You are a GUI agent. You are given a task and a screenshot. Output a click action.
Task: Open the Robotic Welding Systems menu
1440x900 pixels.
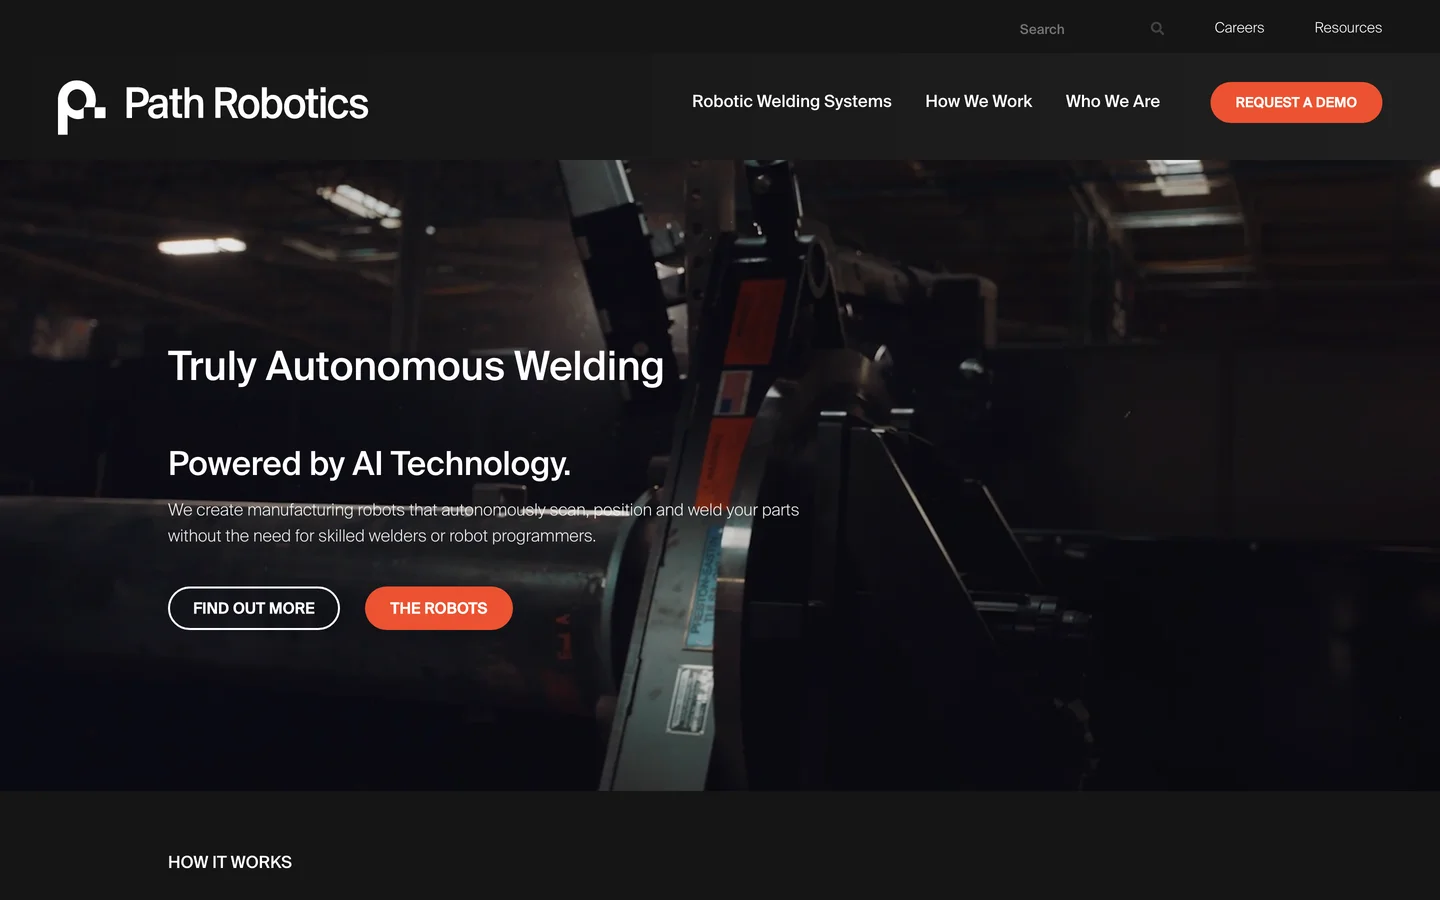(x=791, y=101)
